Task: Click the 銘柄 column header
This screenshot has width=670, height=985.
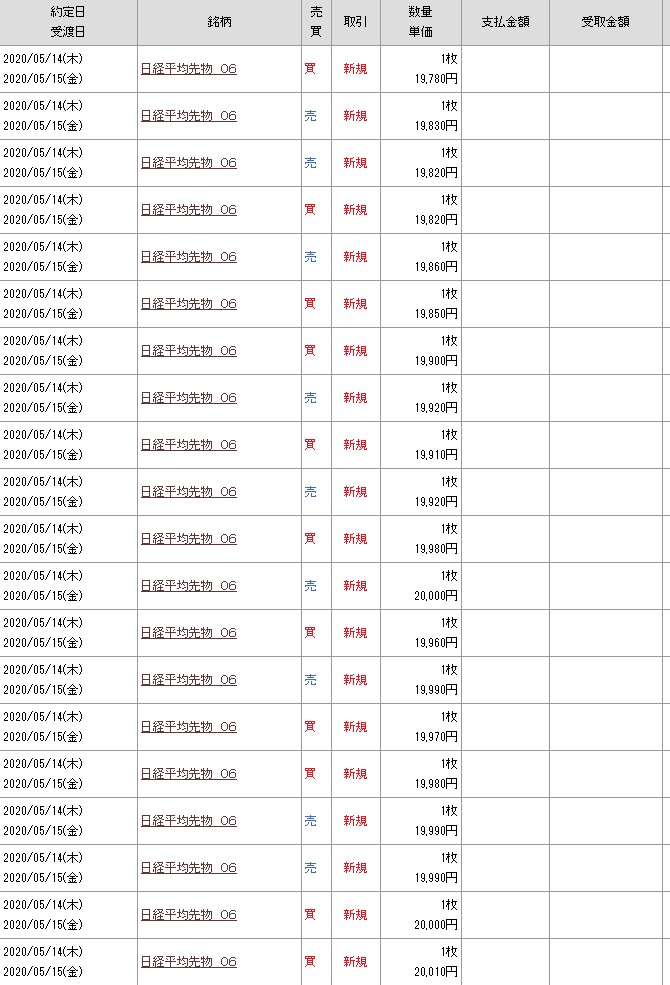Action: (x=218, y=22)
